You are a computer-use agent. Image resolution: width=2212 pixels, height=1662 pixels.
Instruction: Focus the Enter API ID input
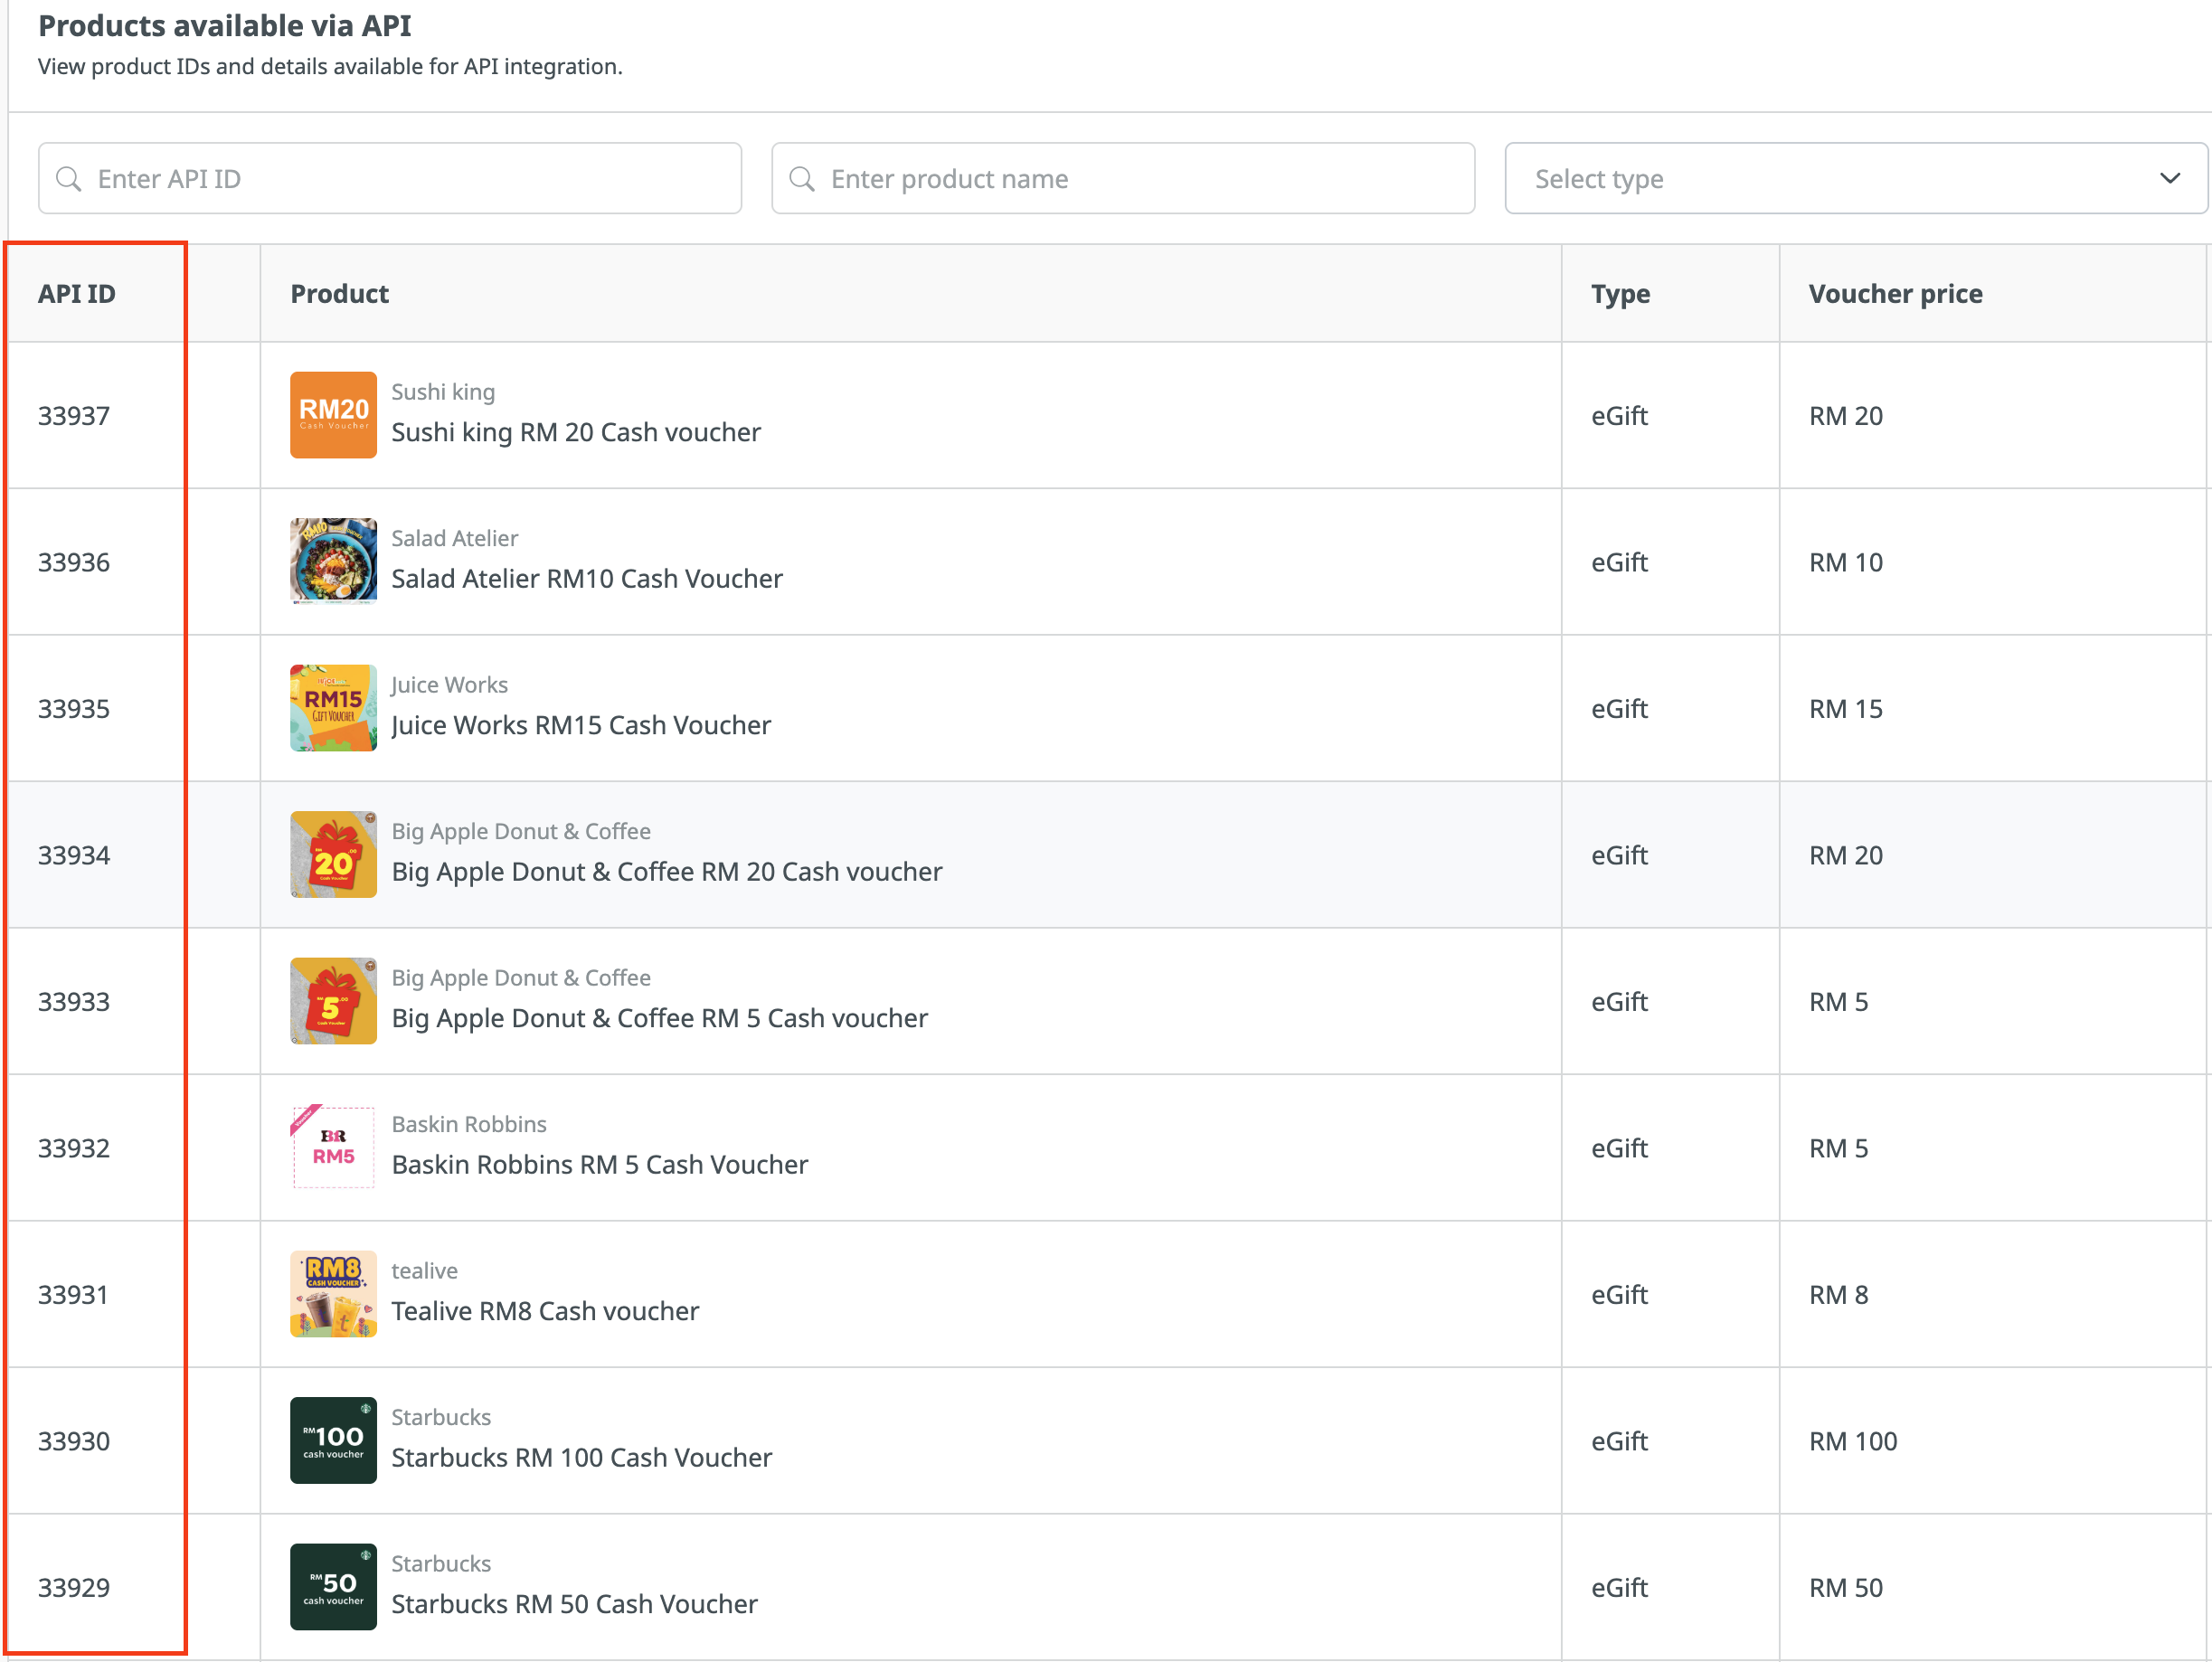click(410, 179)
